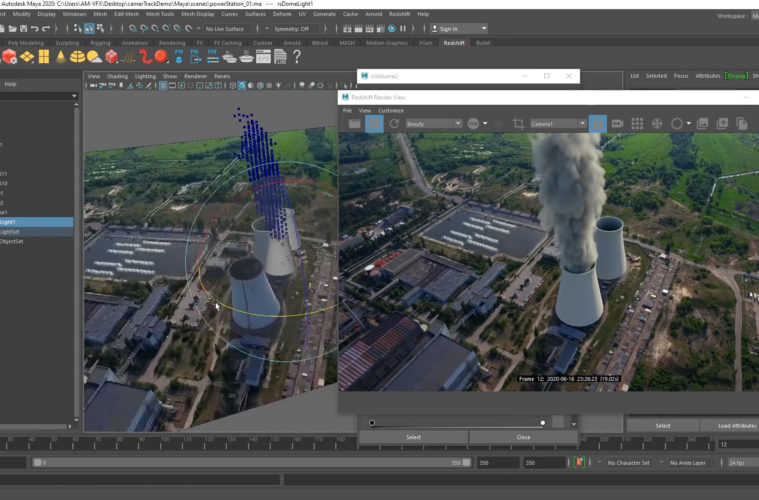This screenshot has width=759, height=500.
Task: Toggle the IPR render button in Render View
Action: tap(374, 124)
